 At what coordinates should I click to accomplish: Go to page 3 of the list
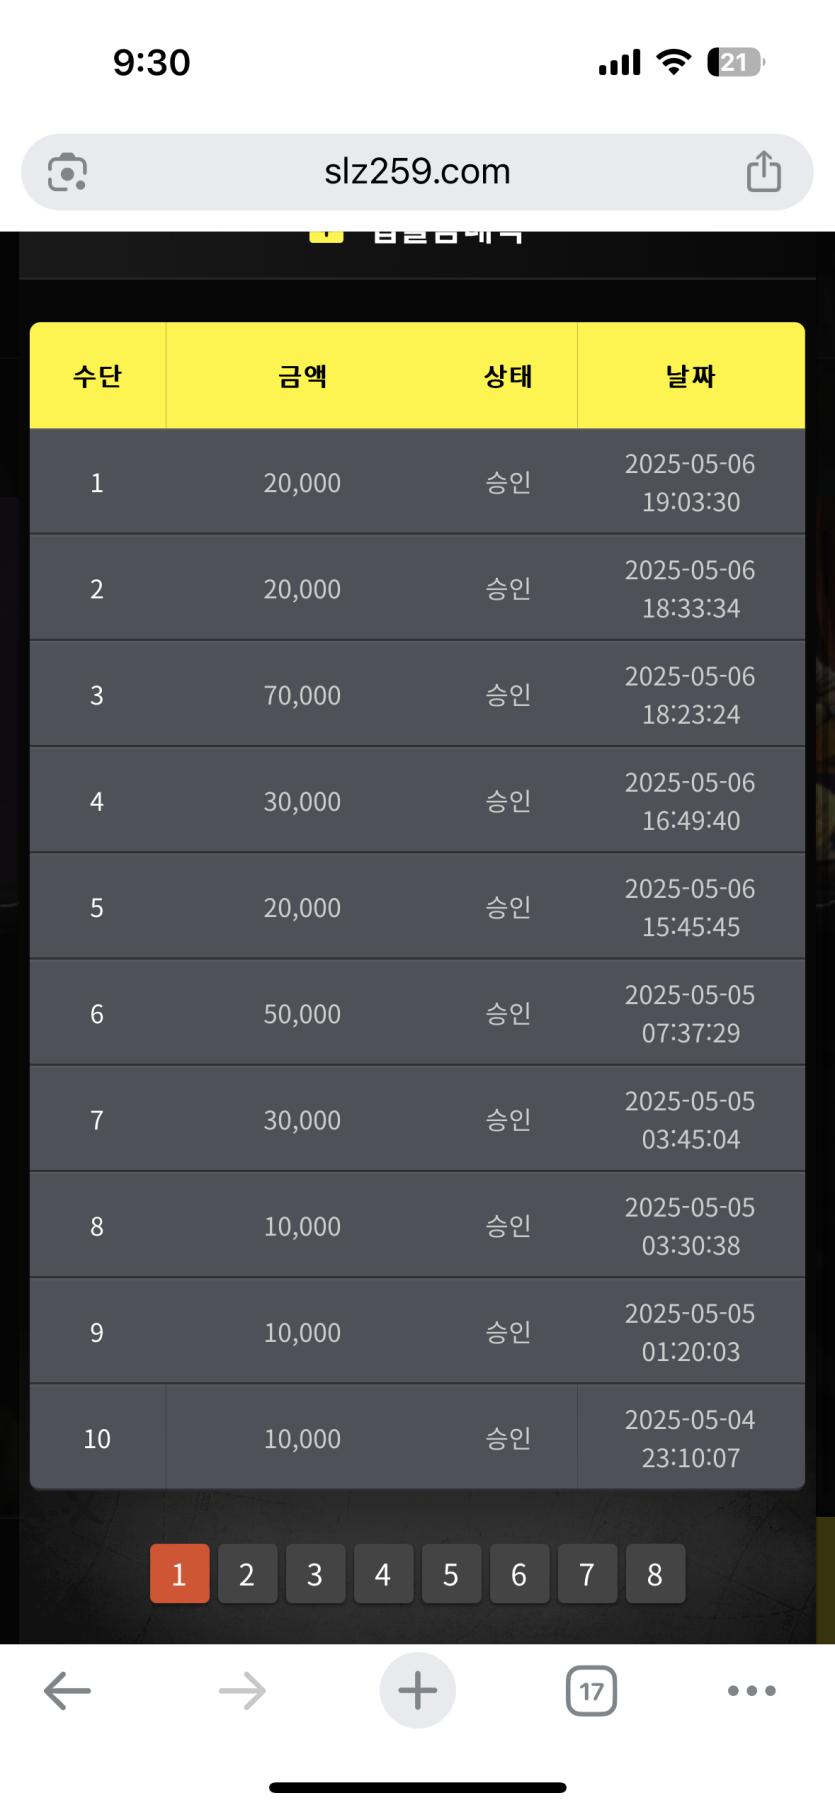tap(315, 1574)
